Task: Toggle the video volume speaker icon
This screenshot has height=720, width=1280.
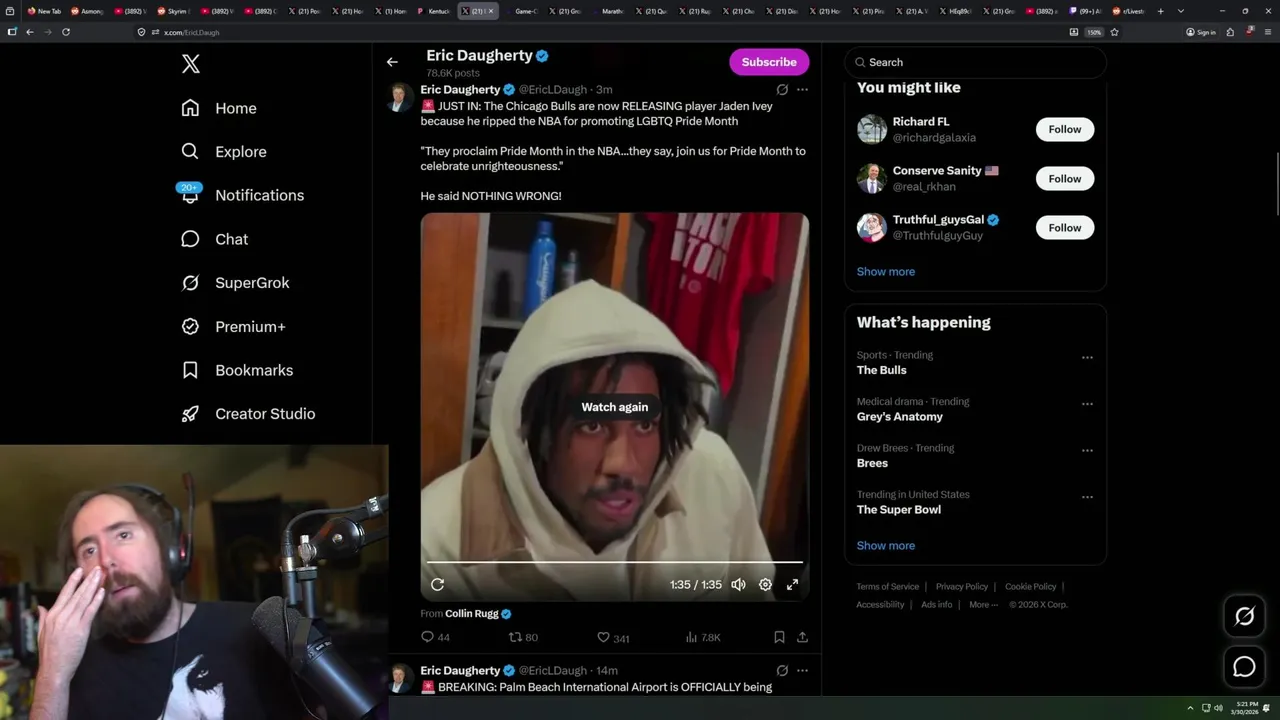Action: click(x=738, y=585)
